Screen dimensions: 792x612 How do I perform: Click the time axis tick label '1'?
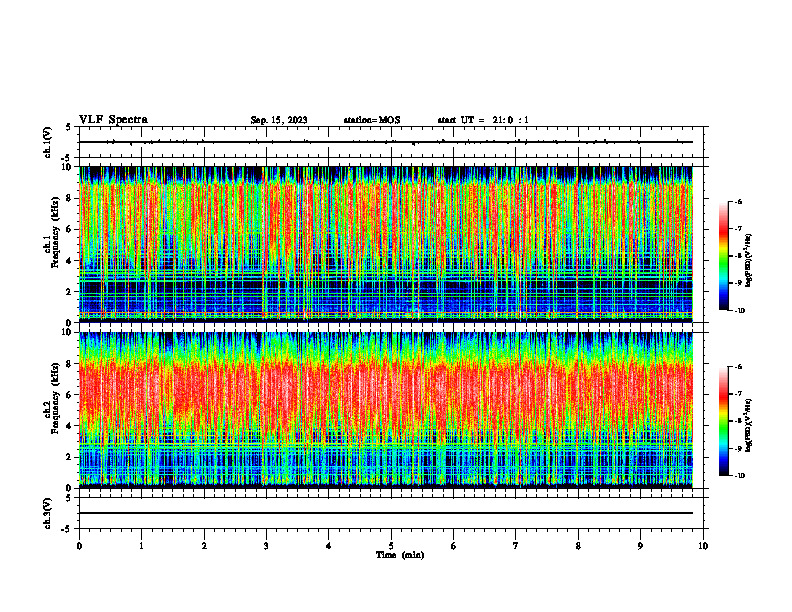pyautogui.click(x=142, y=546)
